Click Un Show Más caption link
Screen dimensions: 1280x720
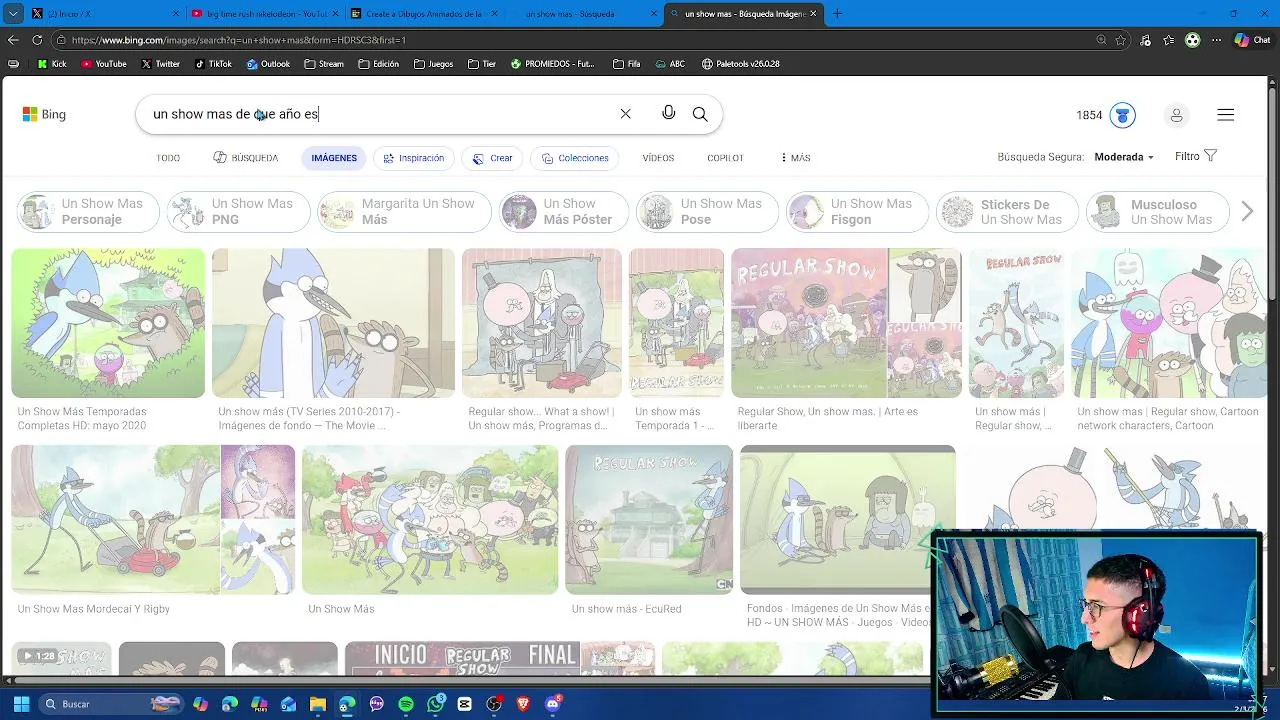tap(341, 609)
